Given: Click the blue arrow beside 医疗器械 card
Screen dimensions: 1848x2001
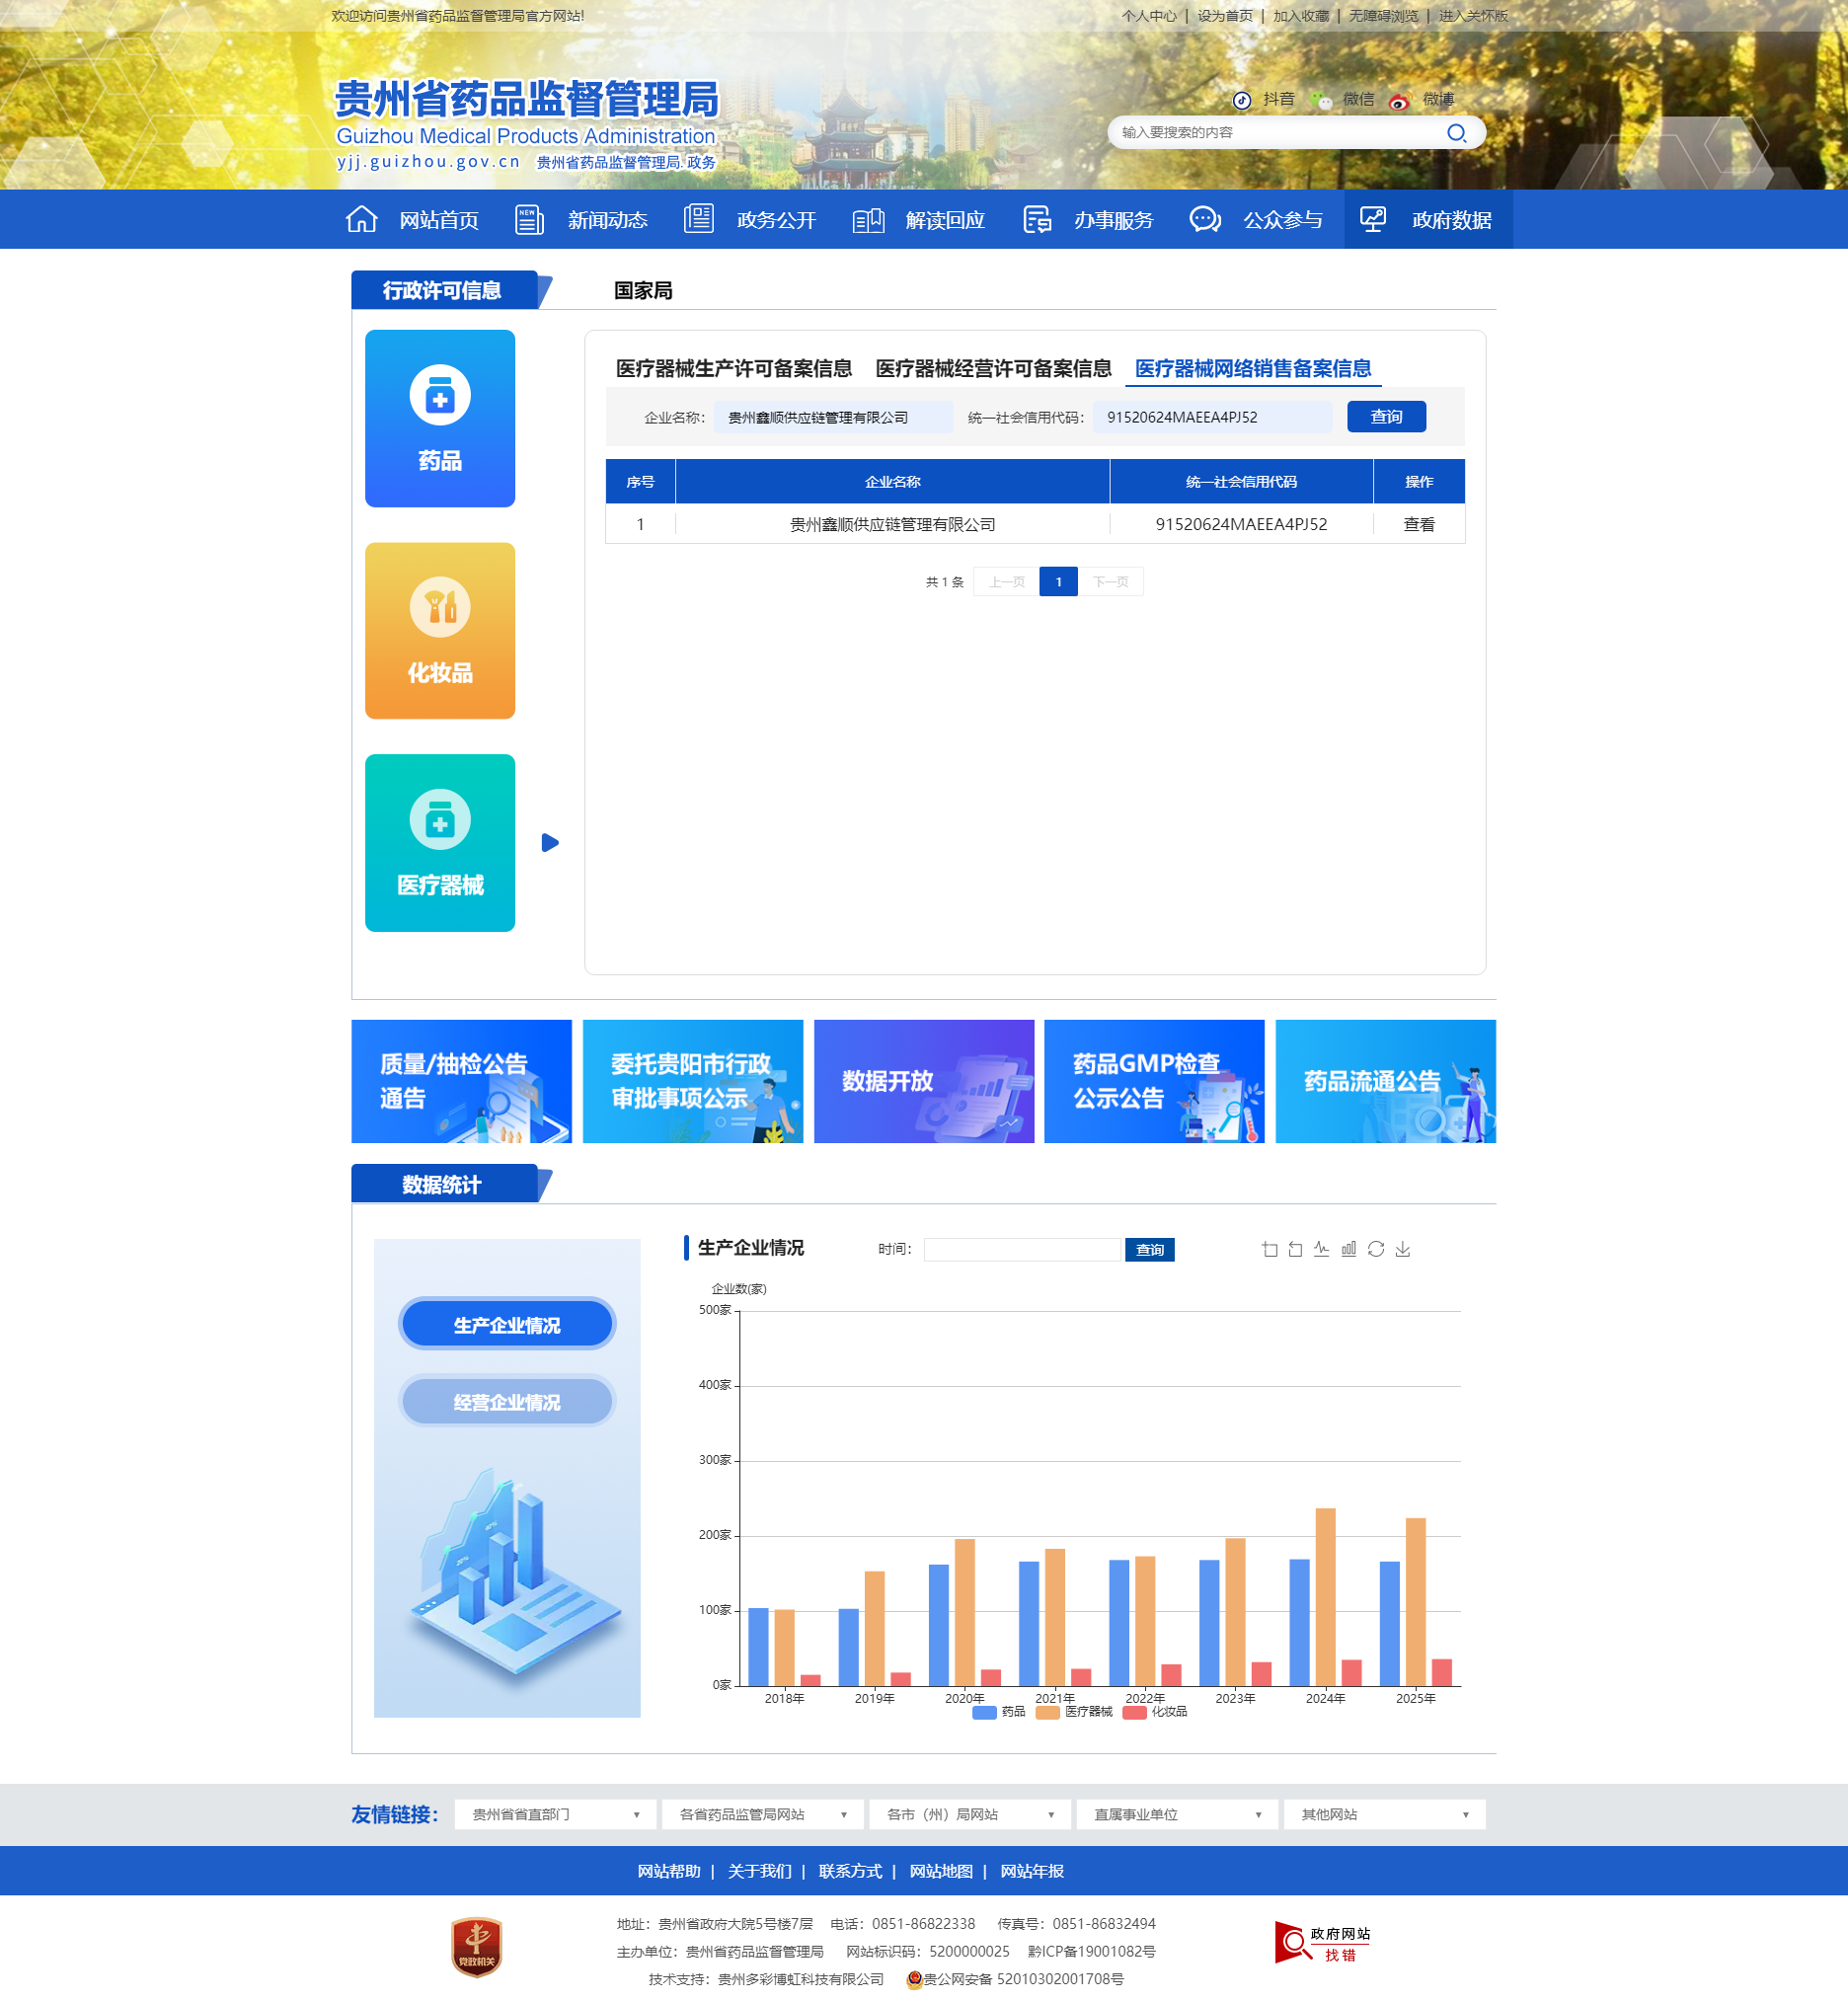Looking at the screenshot, I should (550, 843).
